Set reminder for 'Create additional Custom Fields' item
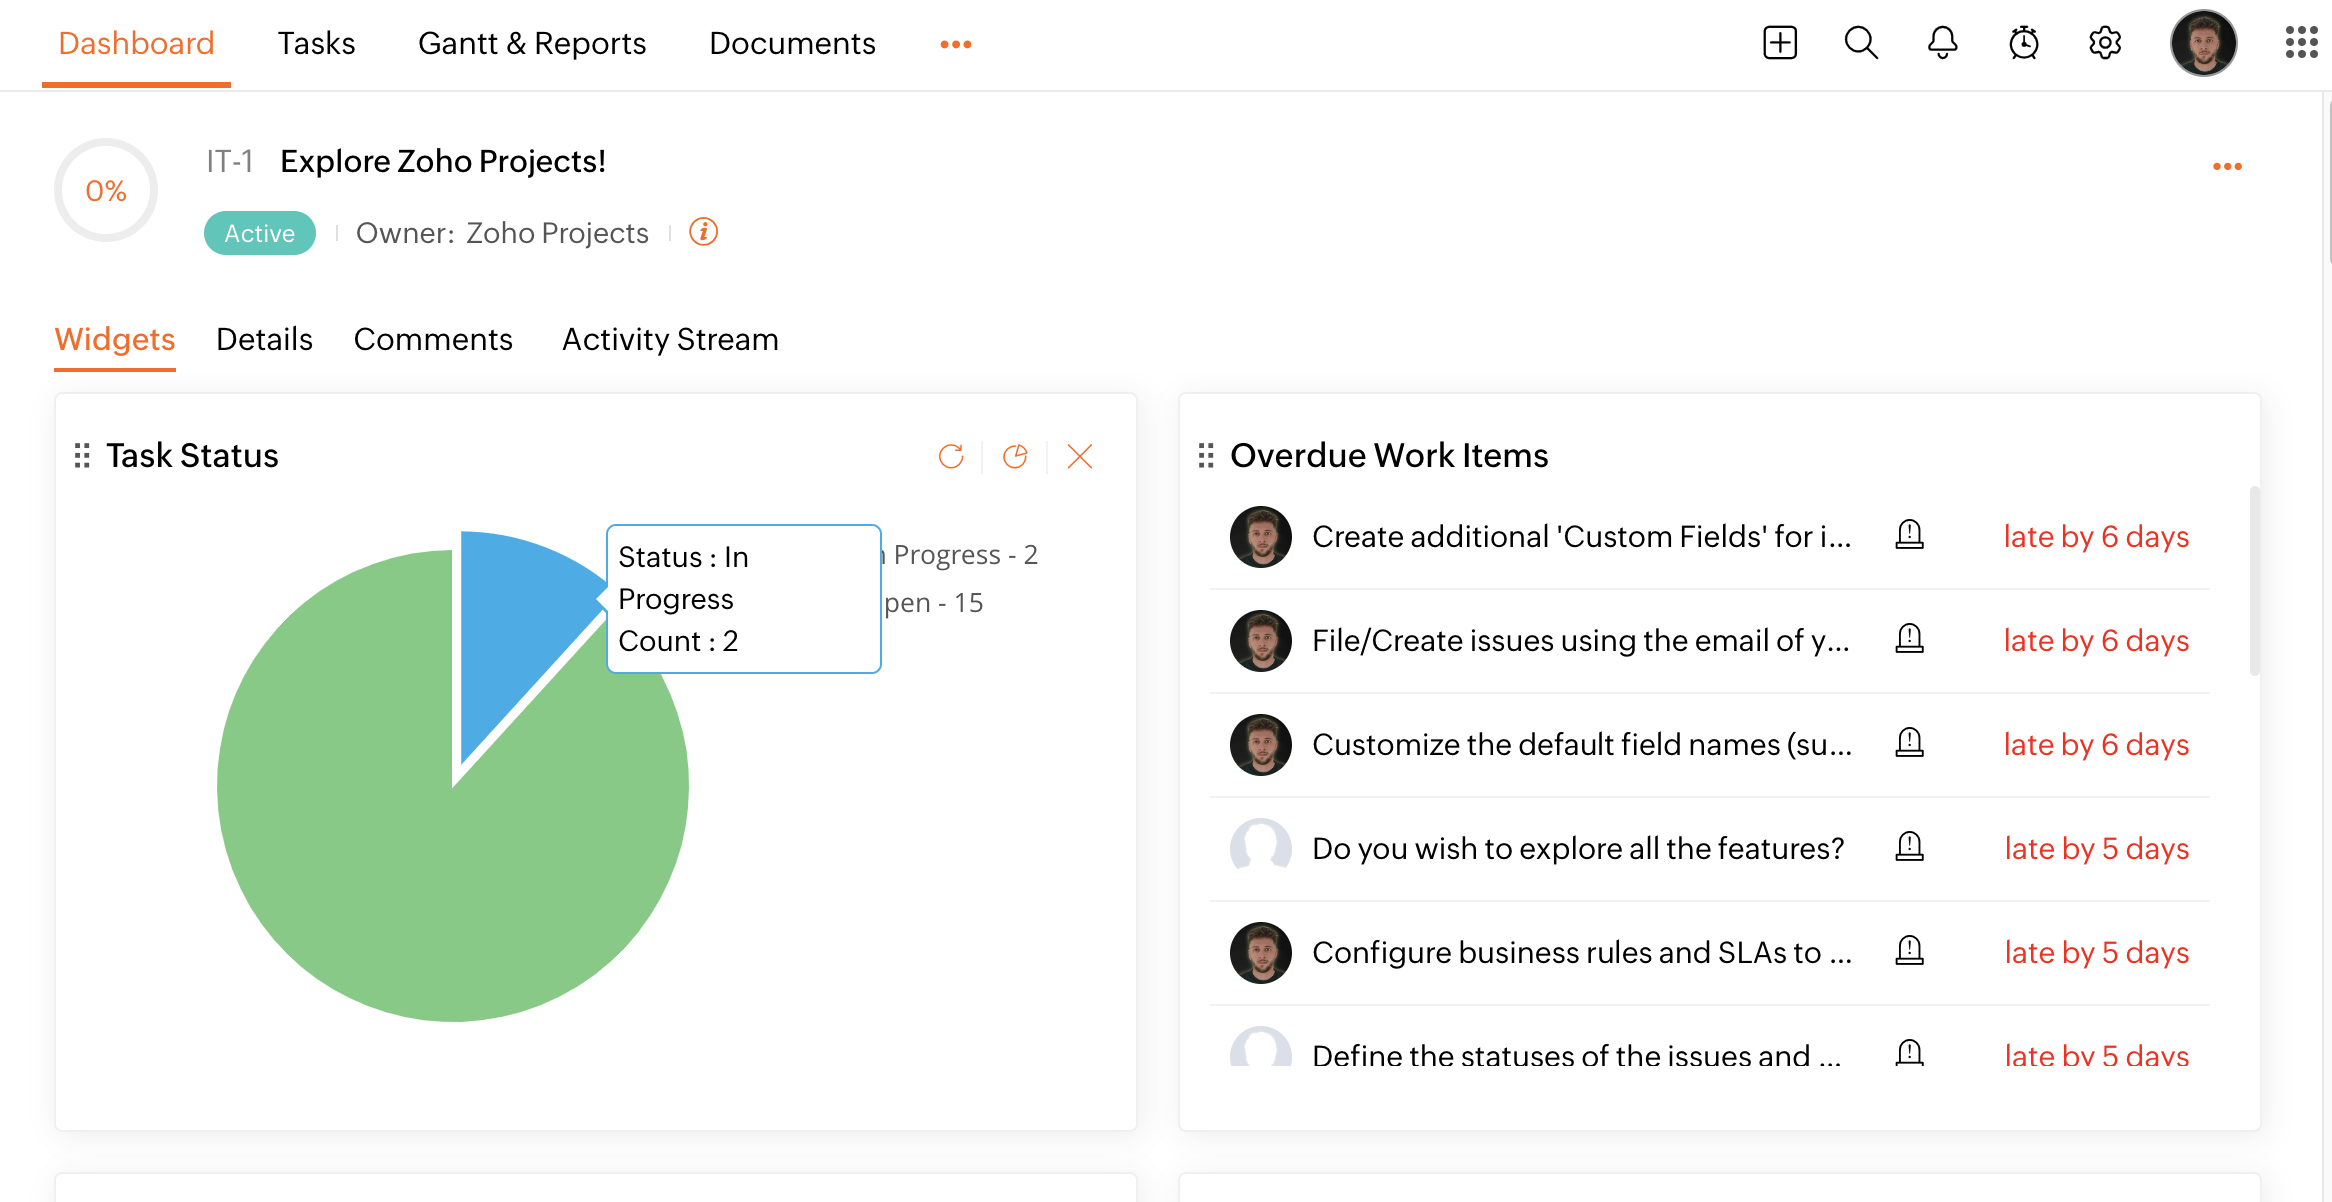This screenshot has width=2332, height=1202. click(1909, 535)
